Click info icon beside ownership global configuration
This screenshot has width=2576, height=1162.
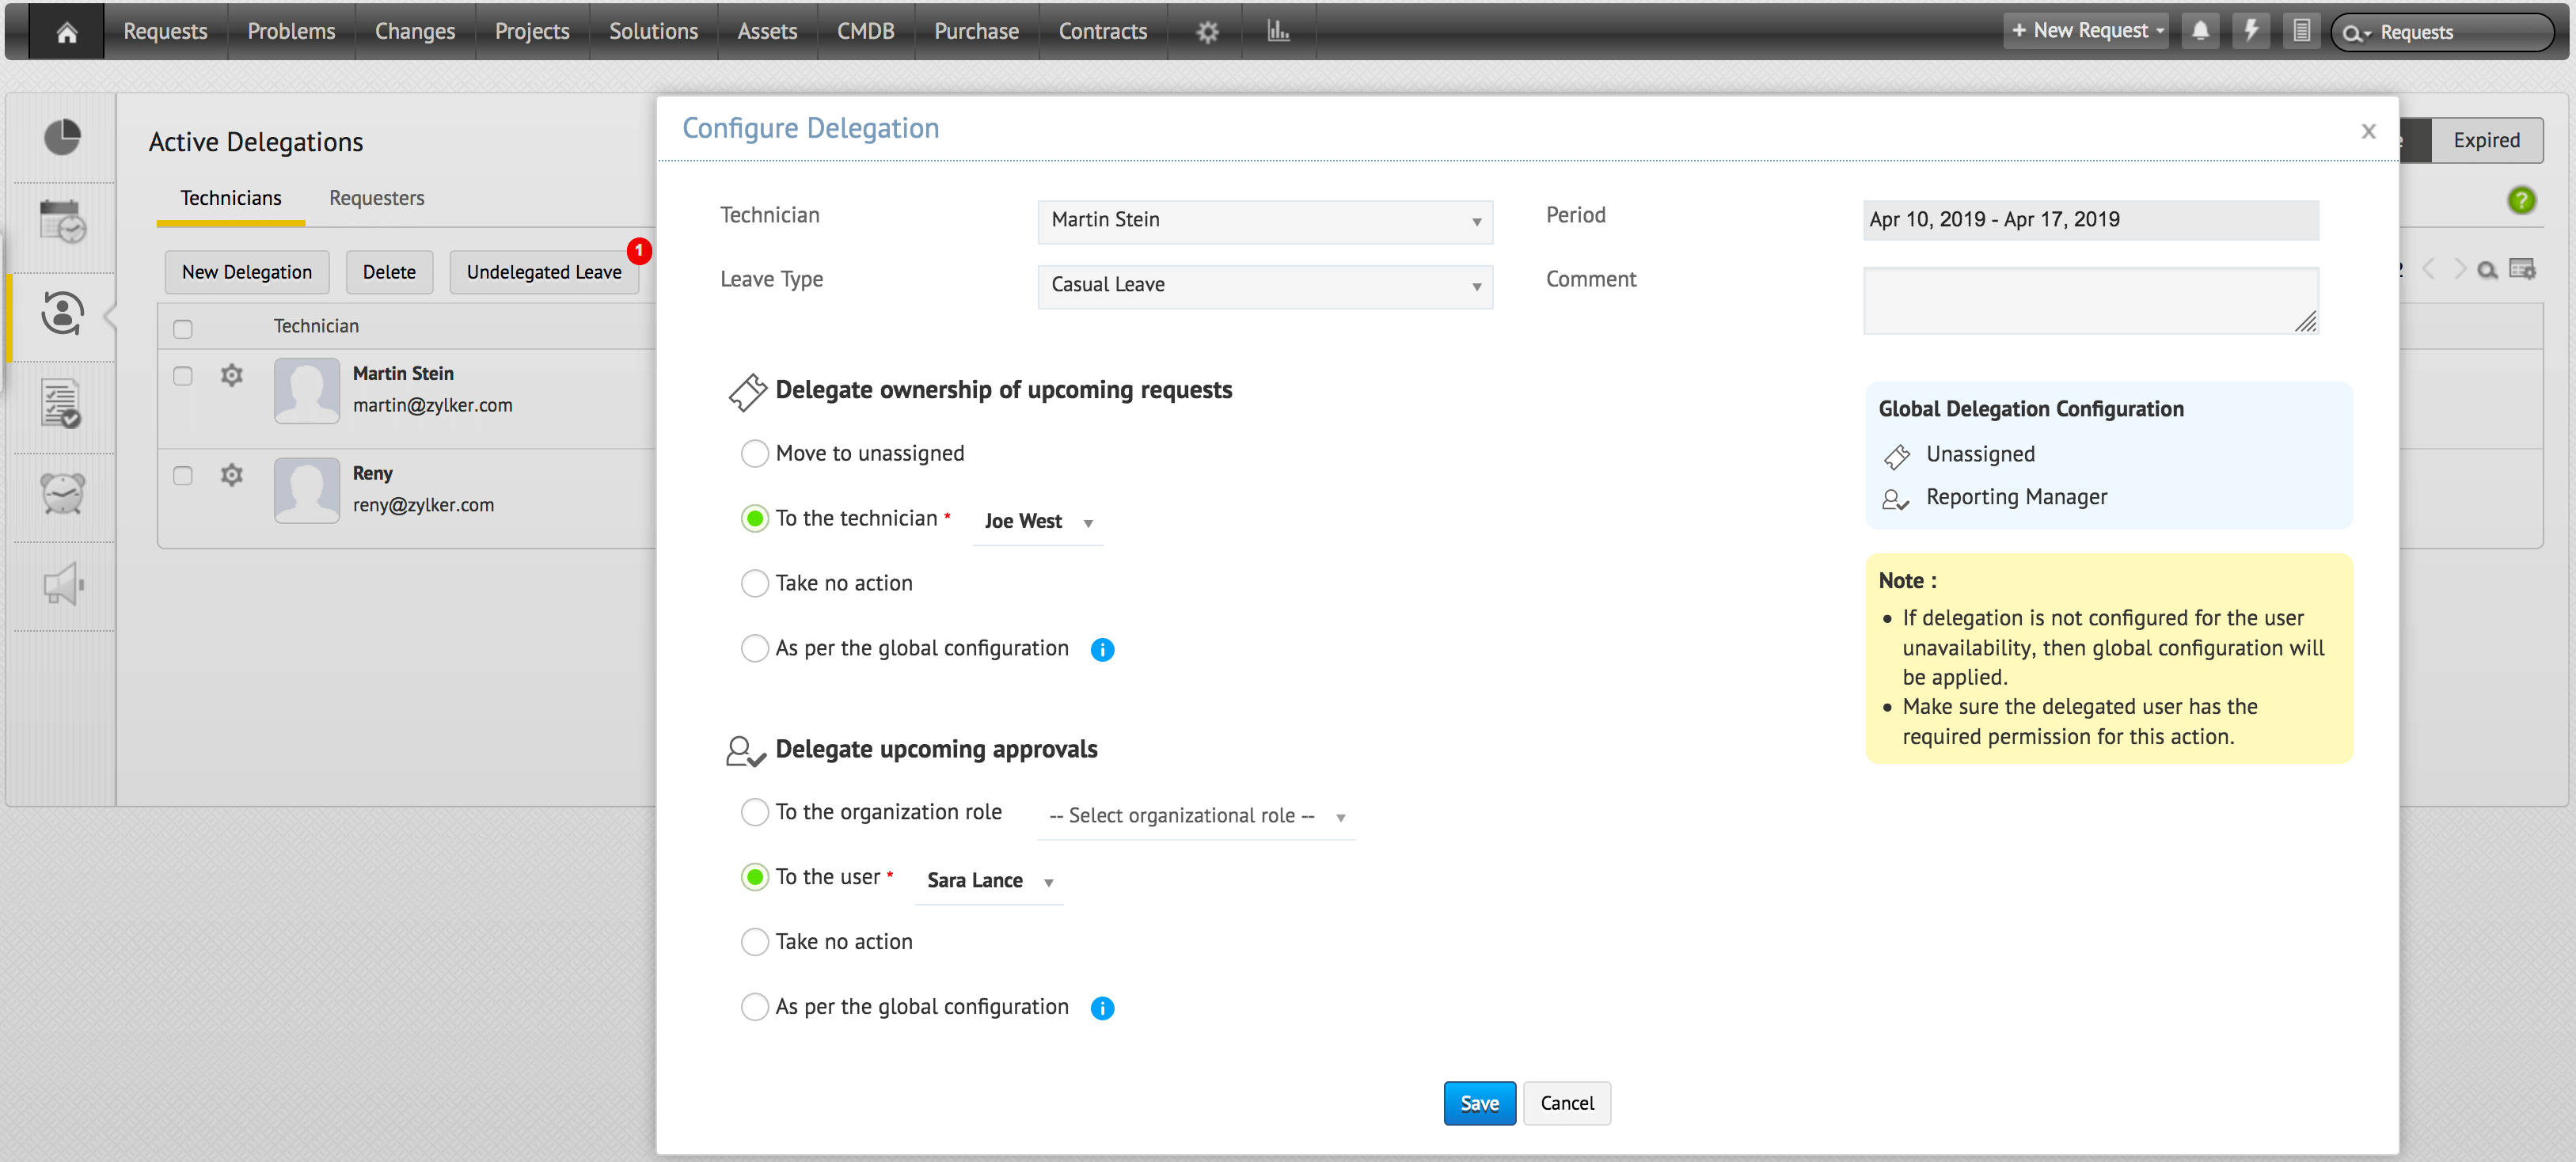[1102, 650]
